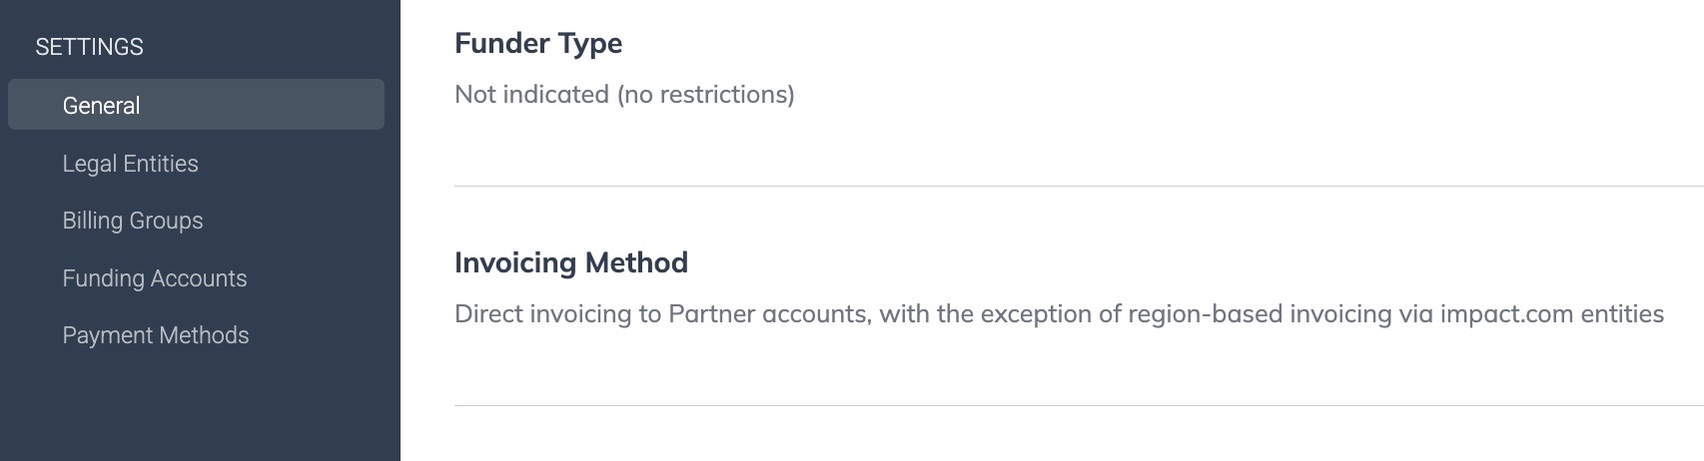Click the word "entities" ending the description

click(1621, 314)
